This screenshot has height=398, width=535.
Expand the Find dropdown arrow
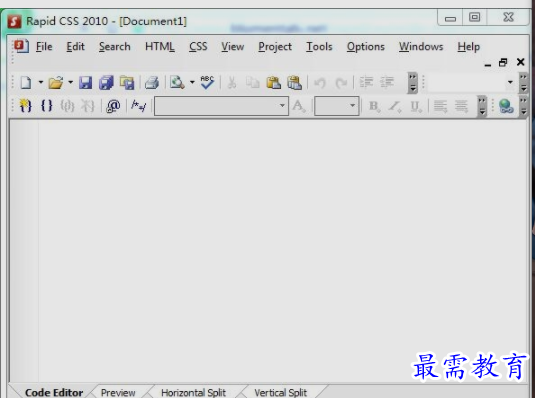192,82
